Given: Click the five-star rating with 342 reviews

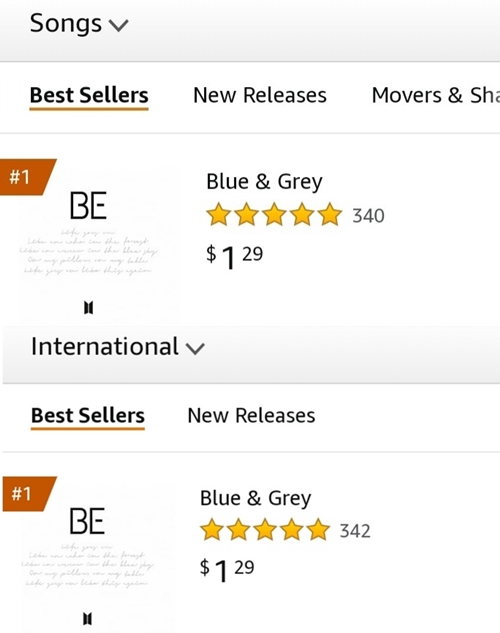Looking at the screenshot, I should (265, 530).
